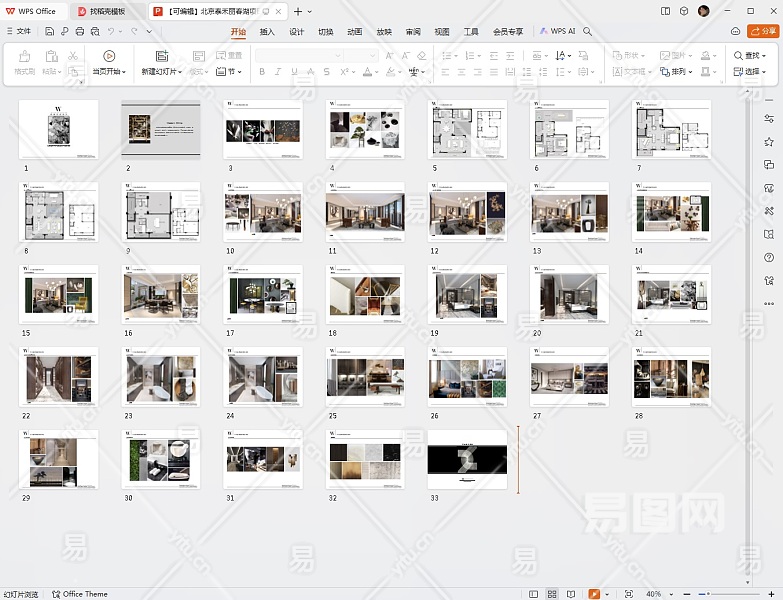Viewport: 783px width, 600px height.
Task: Open the 新建幻灯片 dropdown arrow
Action: coord(180,72)
